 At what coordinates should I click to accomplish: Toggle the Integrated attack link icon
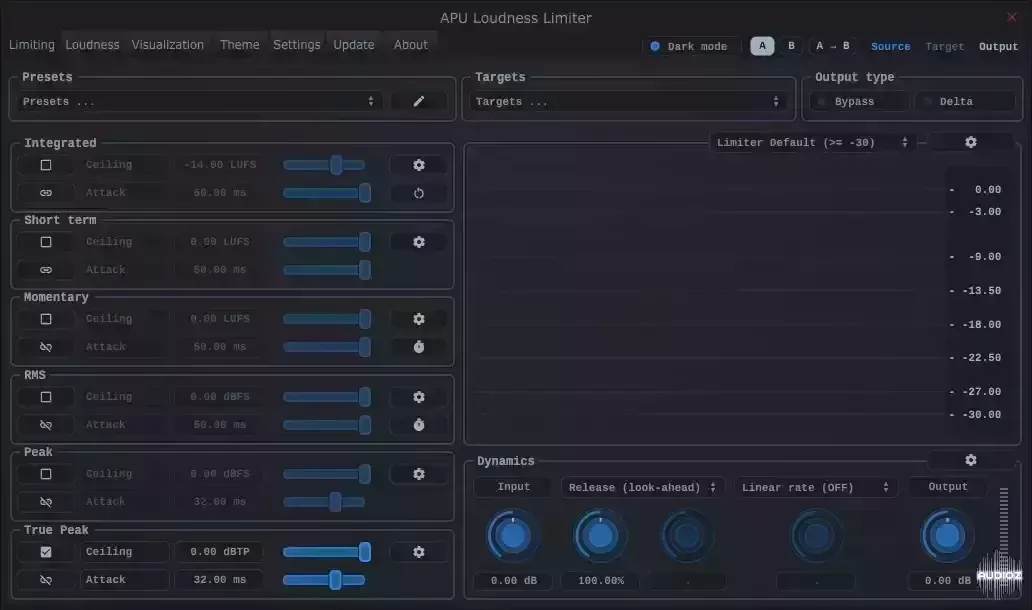pos(45,193)
